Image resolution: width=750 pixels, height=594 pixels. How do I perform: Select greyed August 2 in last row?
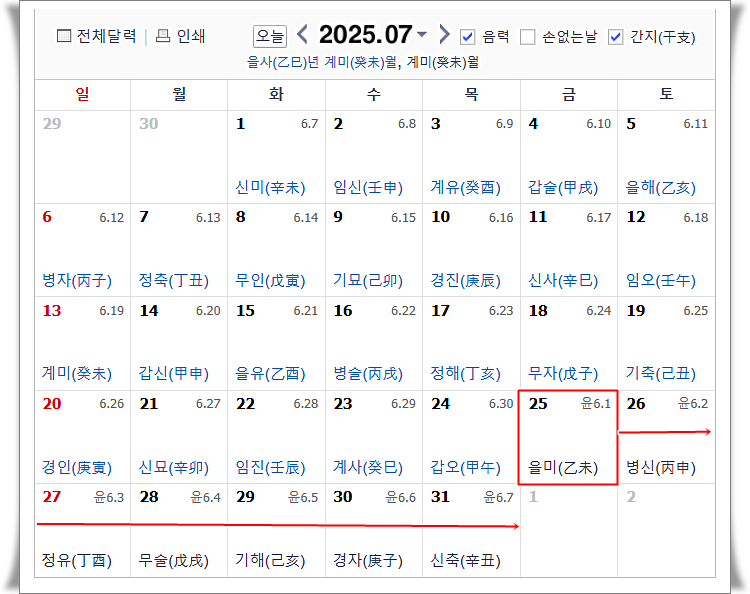click(666, 530)
